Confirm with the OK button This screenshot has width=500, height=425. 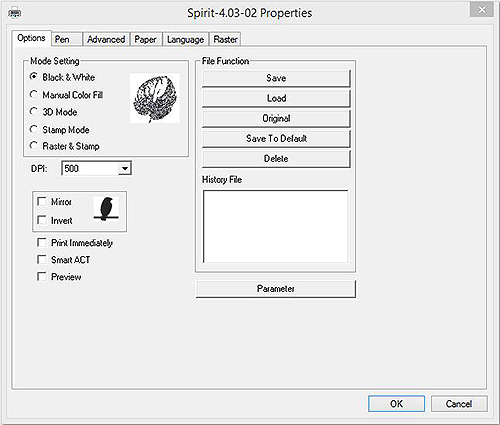(396, 404)
